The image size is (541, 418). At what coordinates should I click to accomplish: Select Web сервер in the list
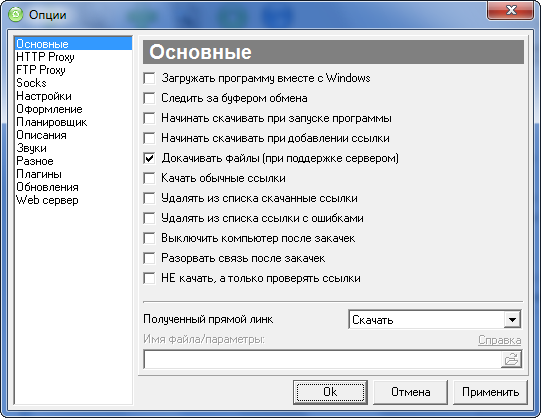(x=73, y=200)
